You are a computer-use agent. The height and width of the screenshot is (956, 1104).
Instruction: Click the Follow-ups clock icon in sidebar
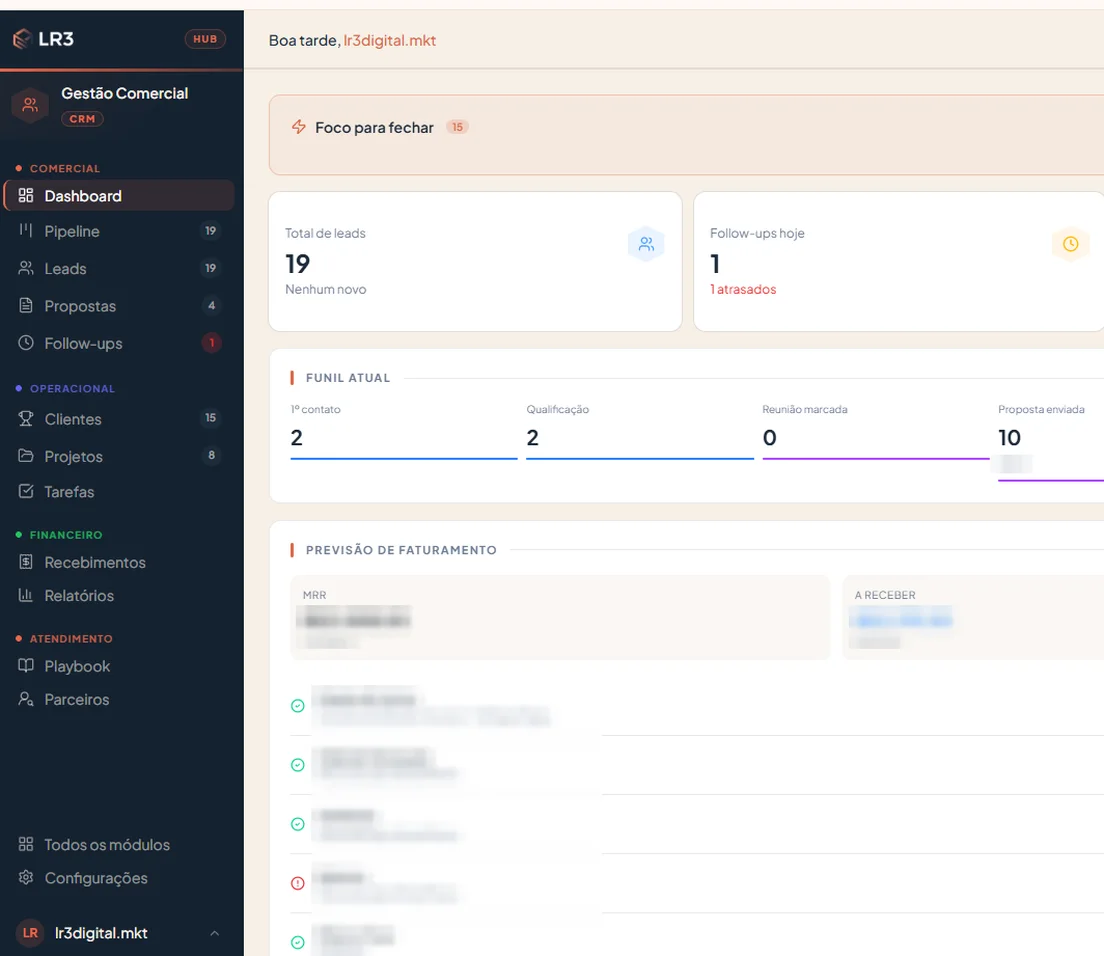26,343
